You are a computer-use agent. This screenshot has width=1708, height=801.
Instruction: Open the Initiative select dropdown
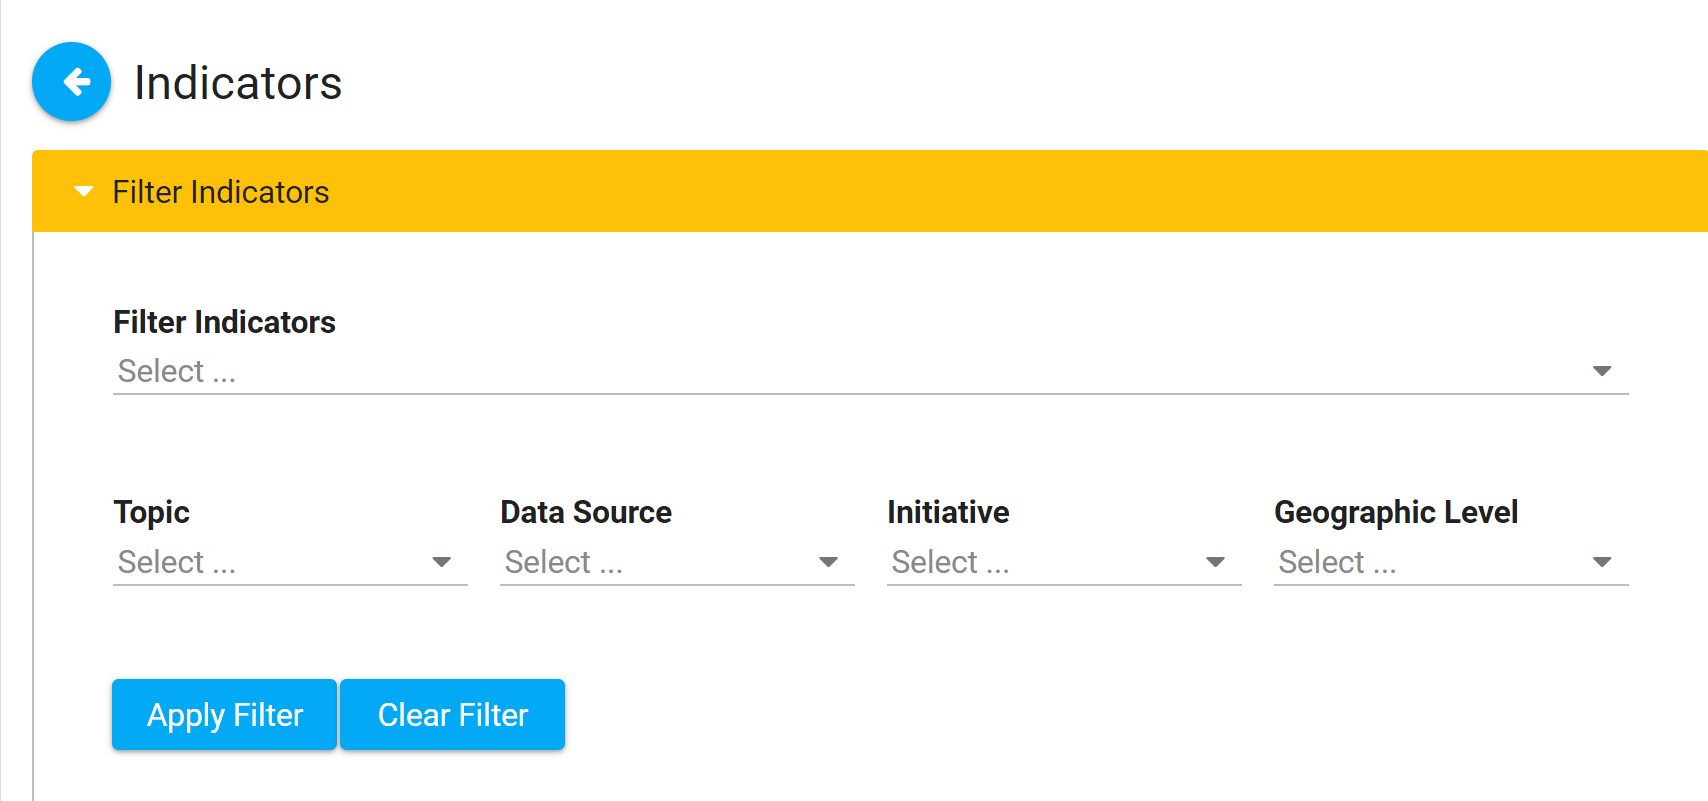1064,562
